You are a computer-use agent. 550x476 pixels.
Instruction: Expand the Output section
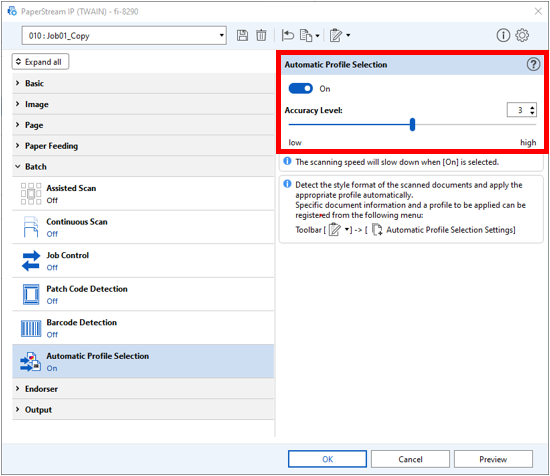(143, 410)
